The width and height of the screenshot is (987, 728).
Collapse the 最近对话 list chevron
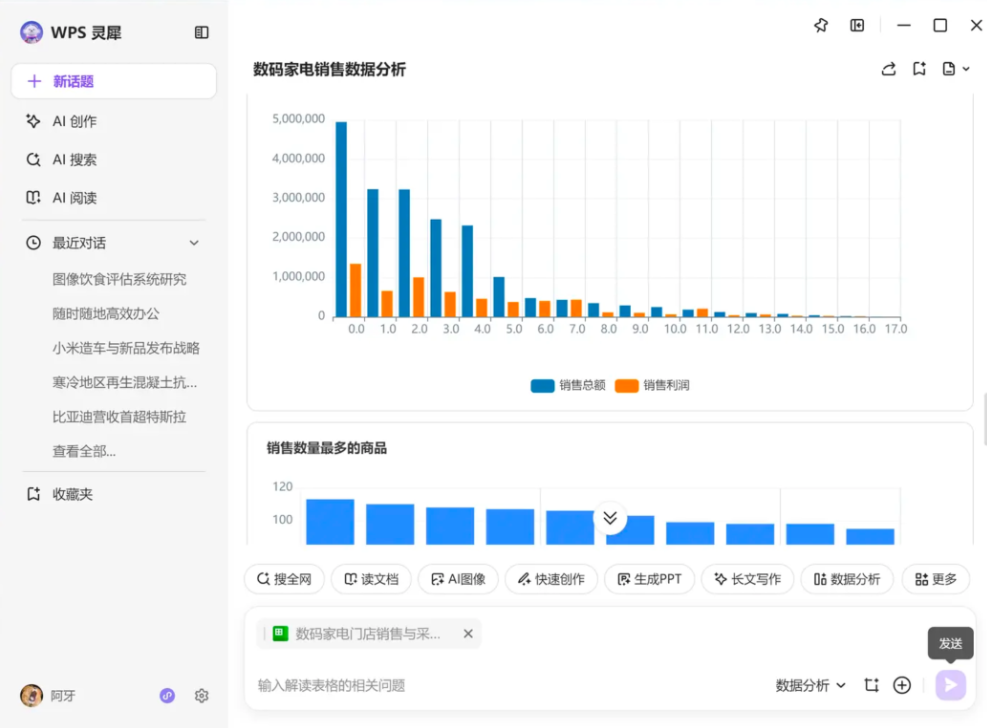point(194,243)
